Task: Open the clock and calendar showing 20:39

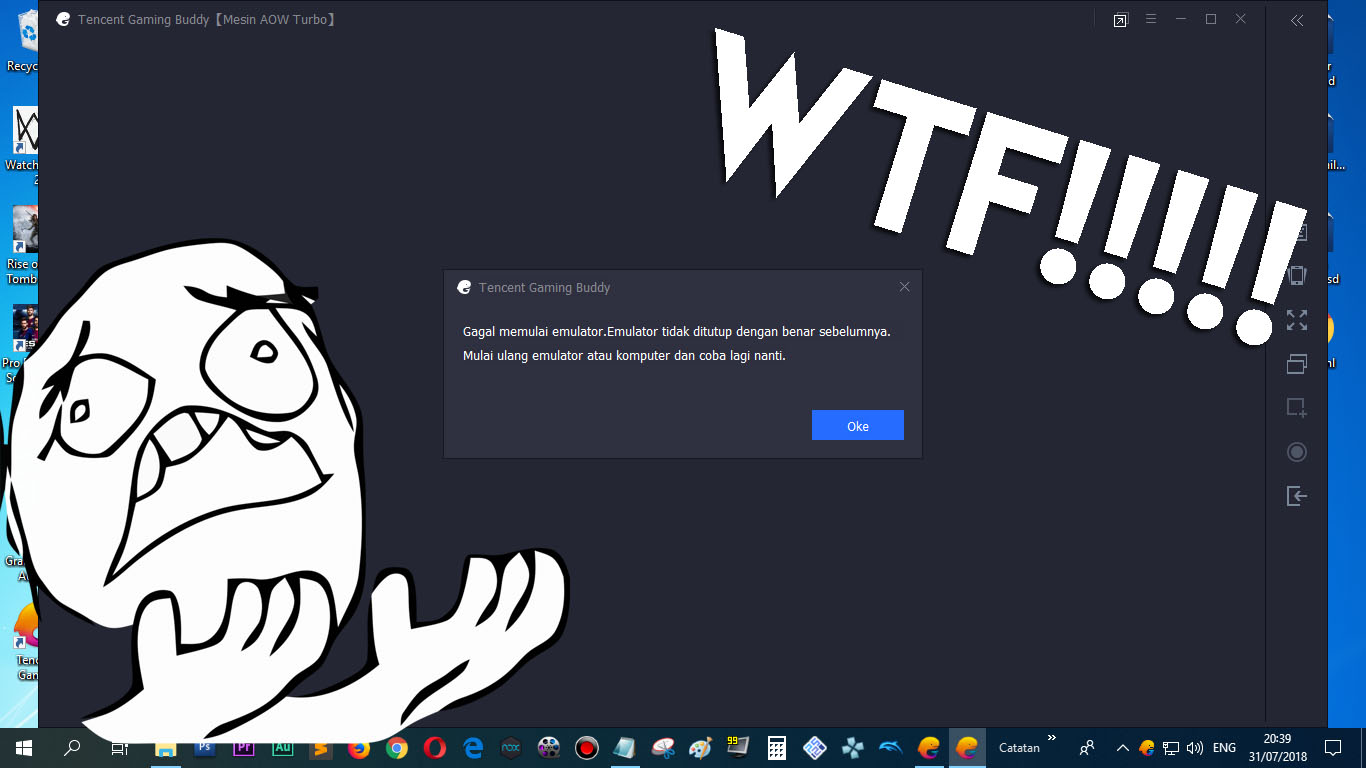Action: [x=1277, y=747]
